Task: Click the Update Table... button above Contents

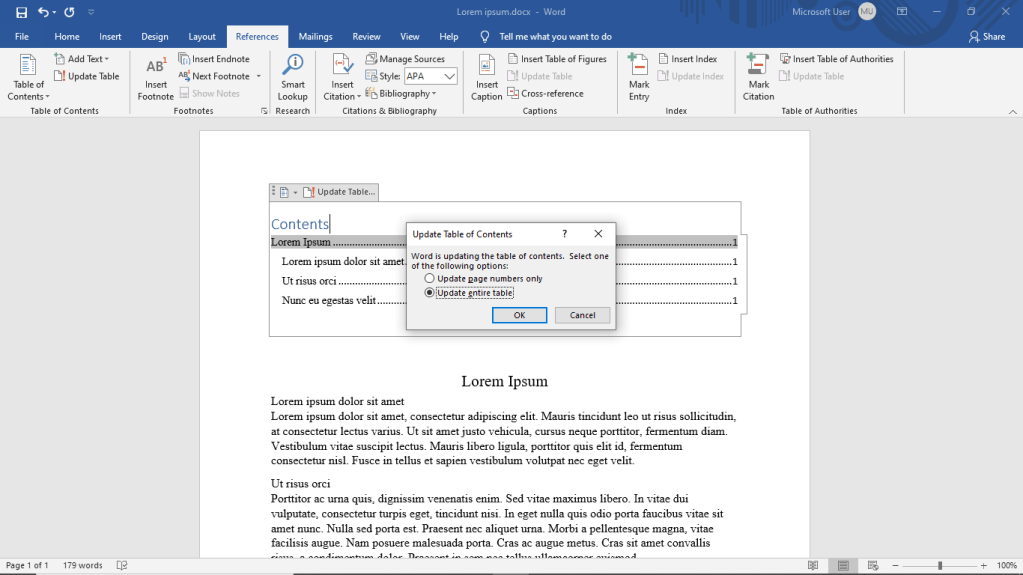Action: pyautogui.click(x=339, y=192)
